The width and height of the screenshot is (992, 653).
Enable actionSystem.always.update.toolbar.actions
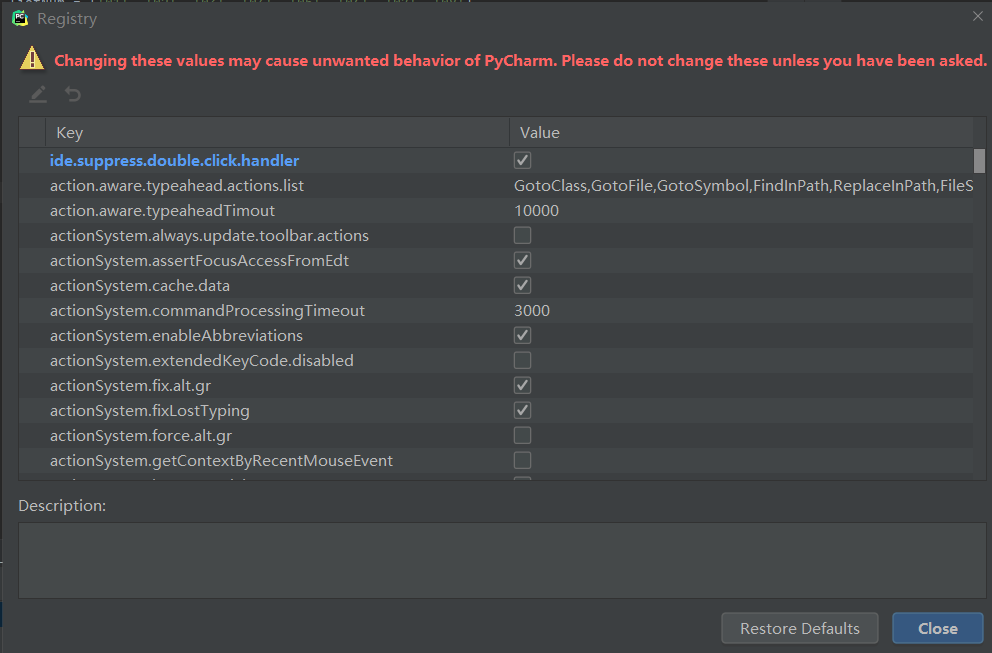pos(521,234)
